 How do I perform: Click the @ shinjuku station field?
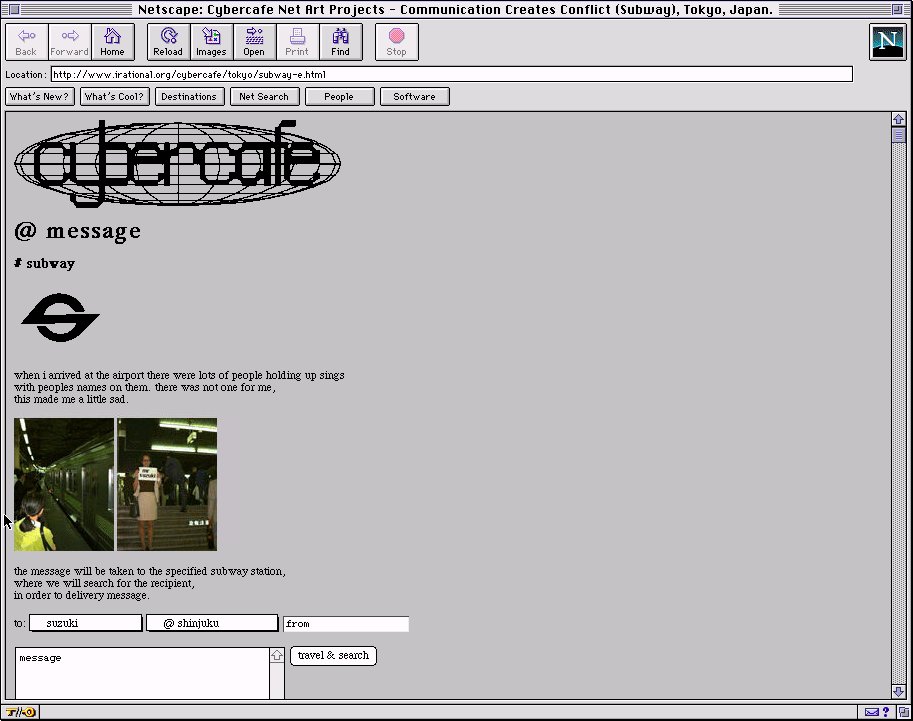212,623
